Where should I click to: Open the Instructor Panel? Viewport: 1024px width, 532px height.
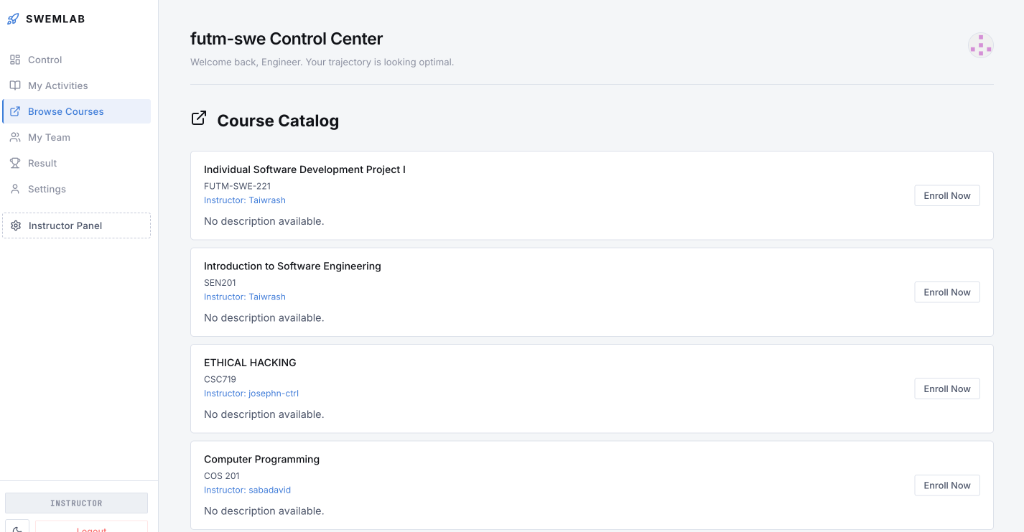76,226
